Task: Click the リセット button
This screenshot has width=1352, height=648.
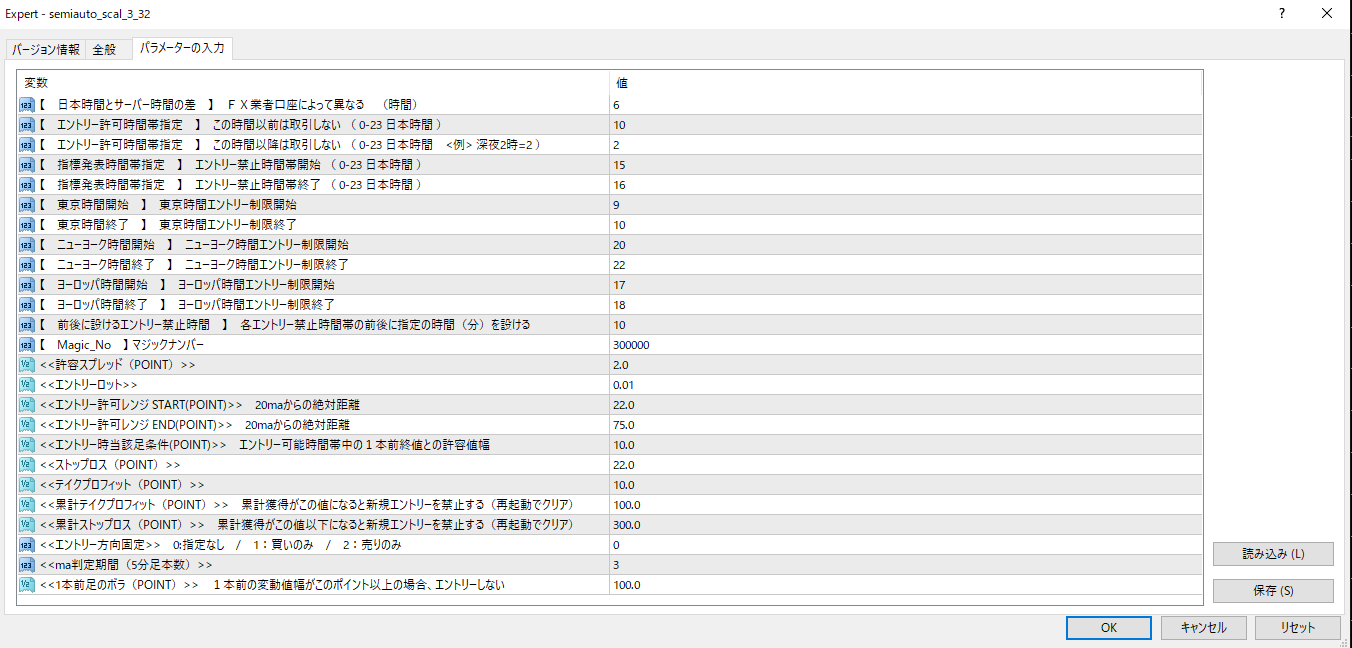Action: click(x=1297, y=628)
